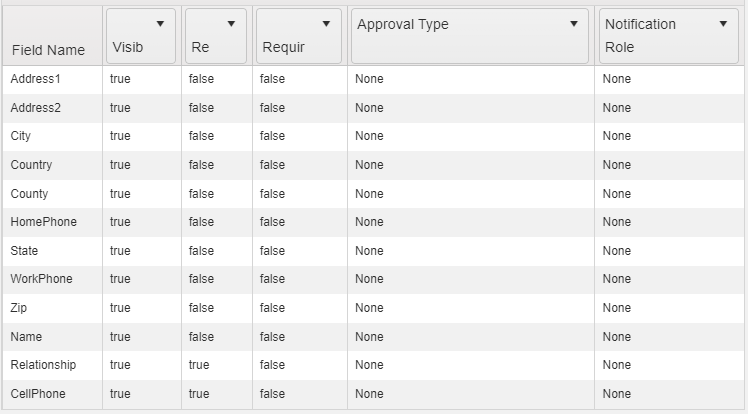Click the Relationship row's true Re value
Viewport: 748px width, 414px height.
tap(199, 365)
